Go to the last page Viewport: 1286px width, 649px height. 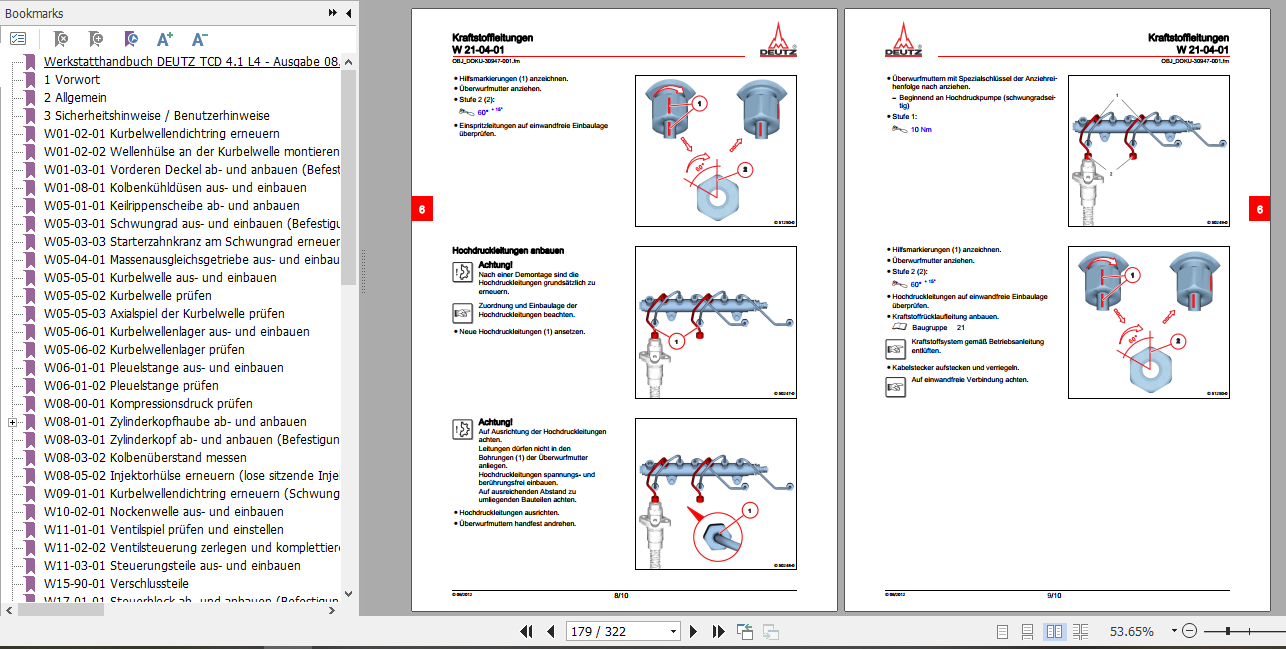click(x=718, y=631)
